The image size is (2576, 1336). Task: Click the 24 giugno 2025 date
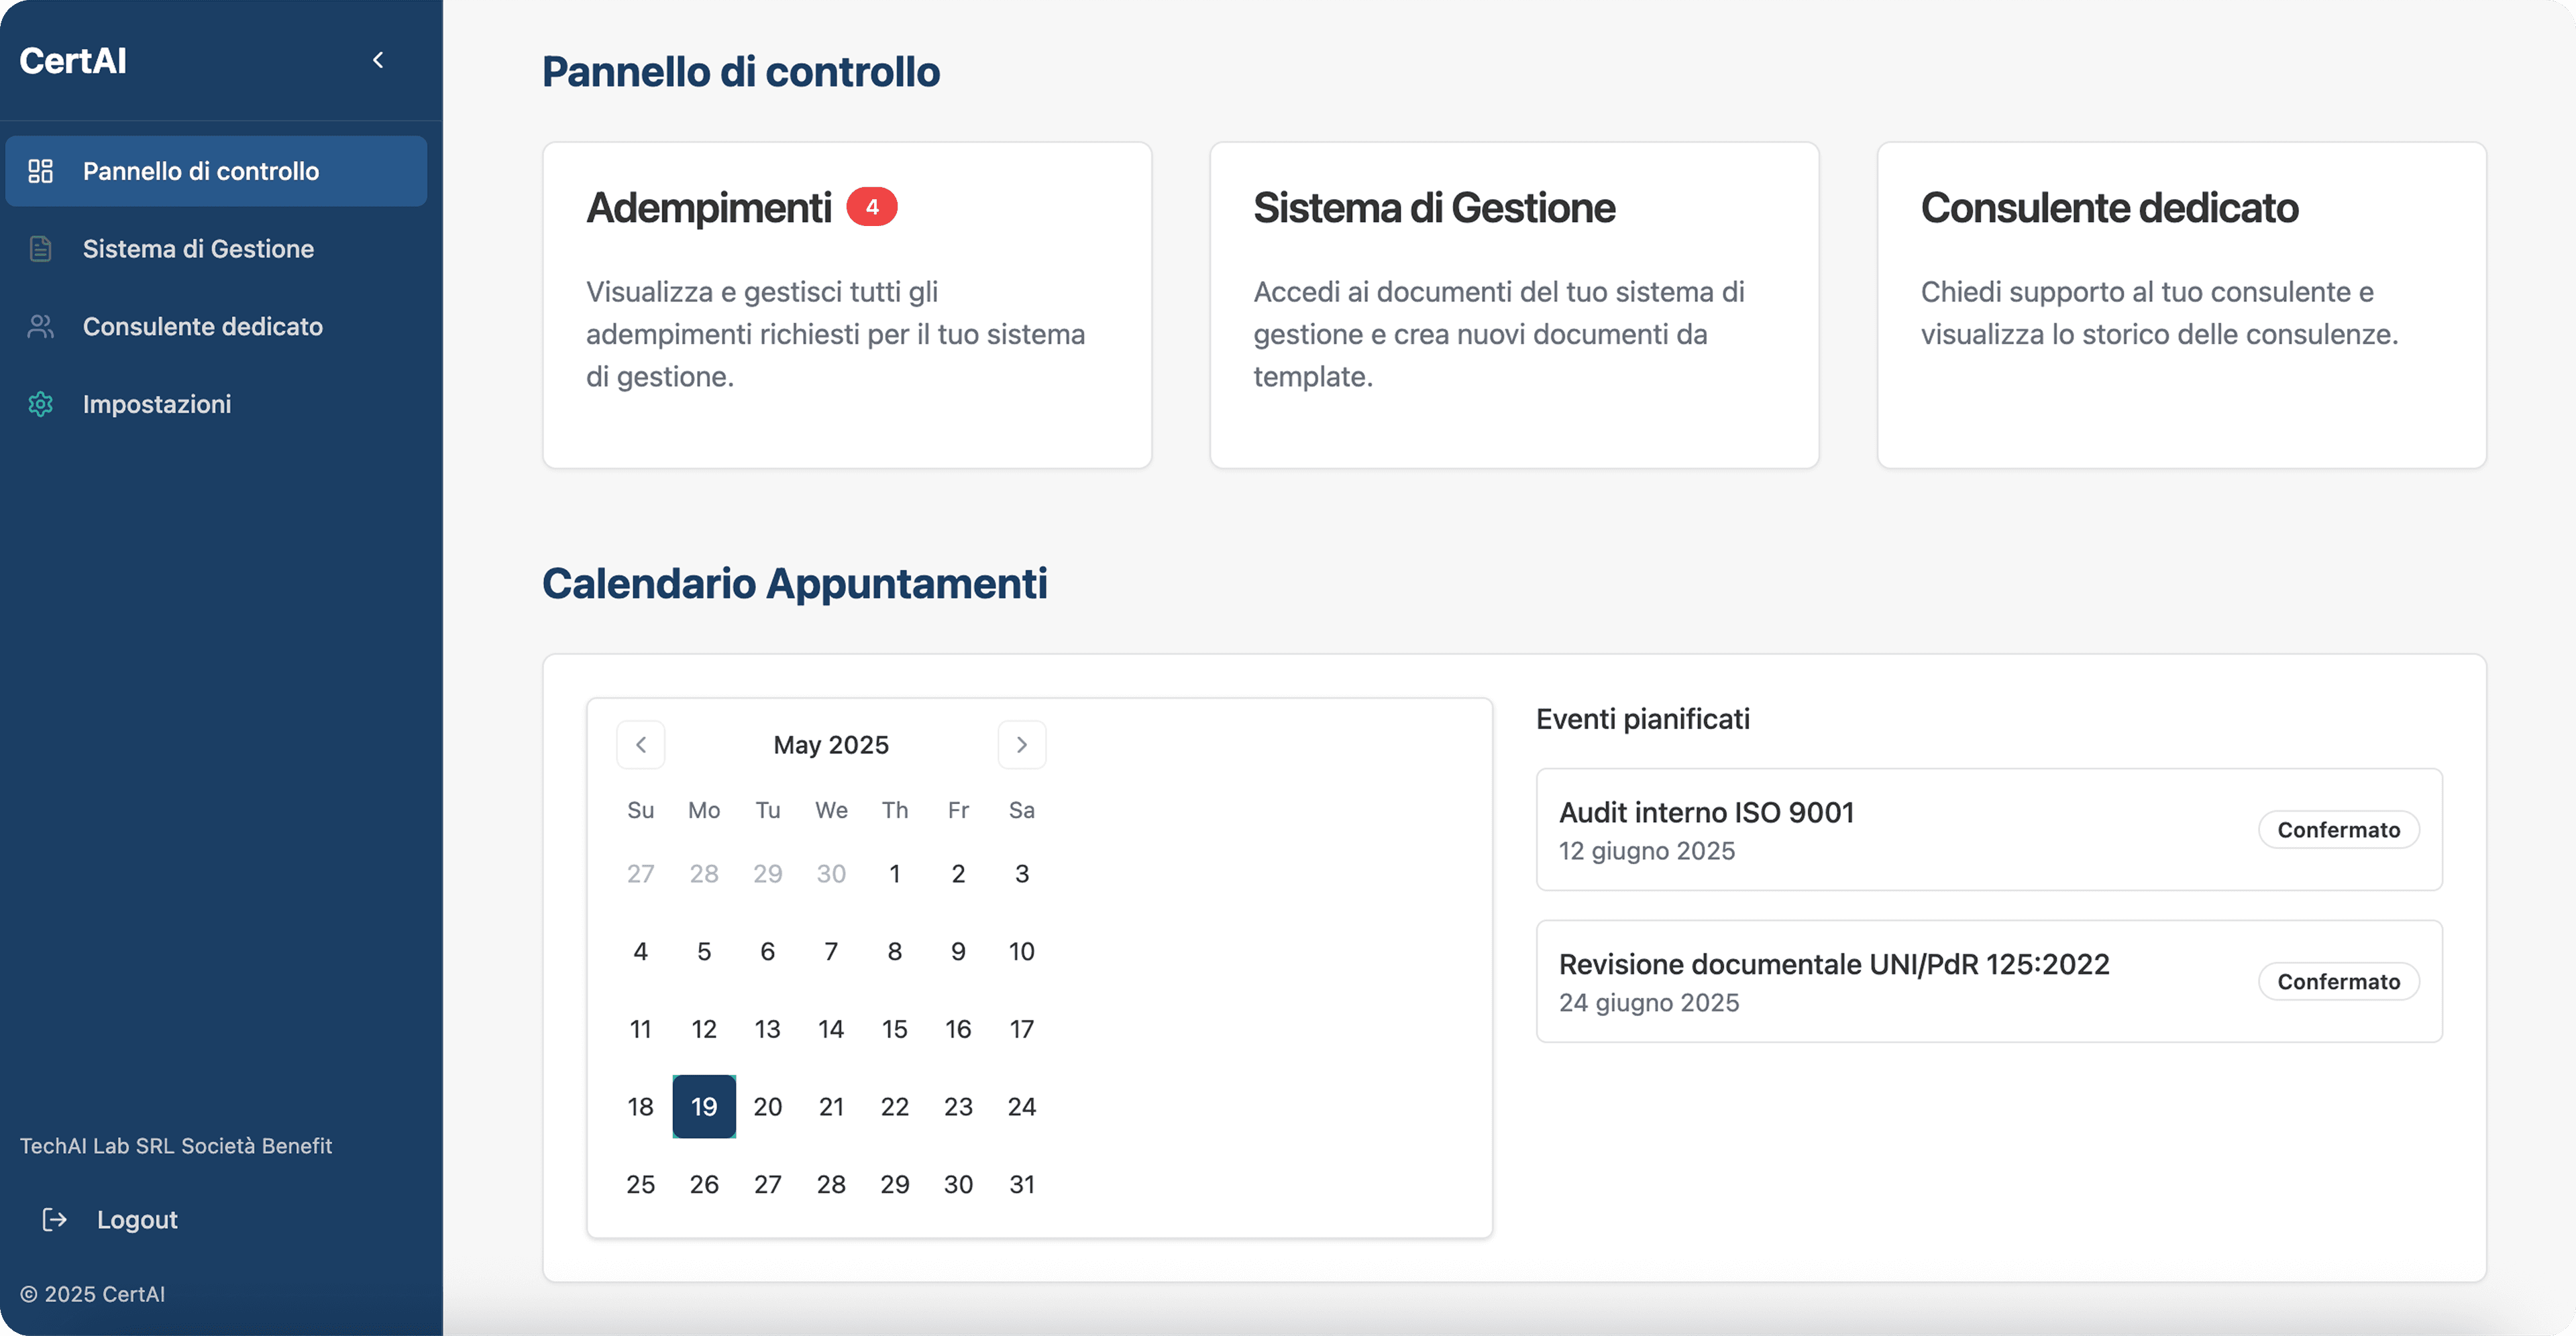[x=1649, y=1003]
